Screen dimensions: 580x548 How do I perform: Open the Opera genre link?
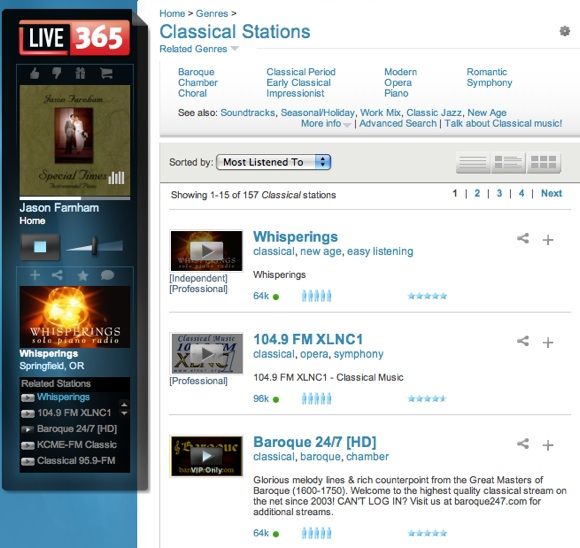coord(398,83)
